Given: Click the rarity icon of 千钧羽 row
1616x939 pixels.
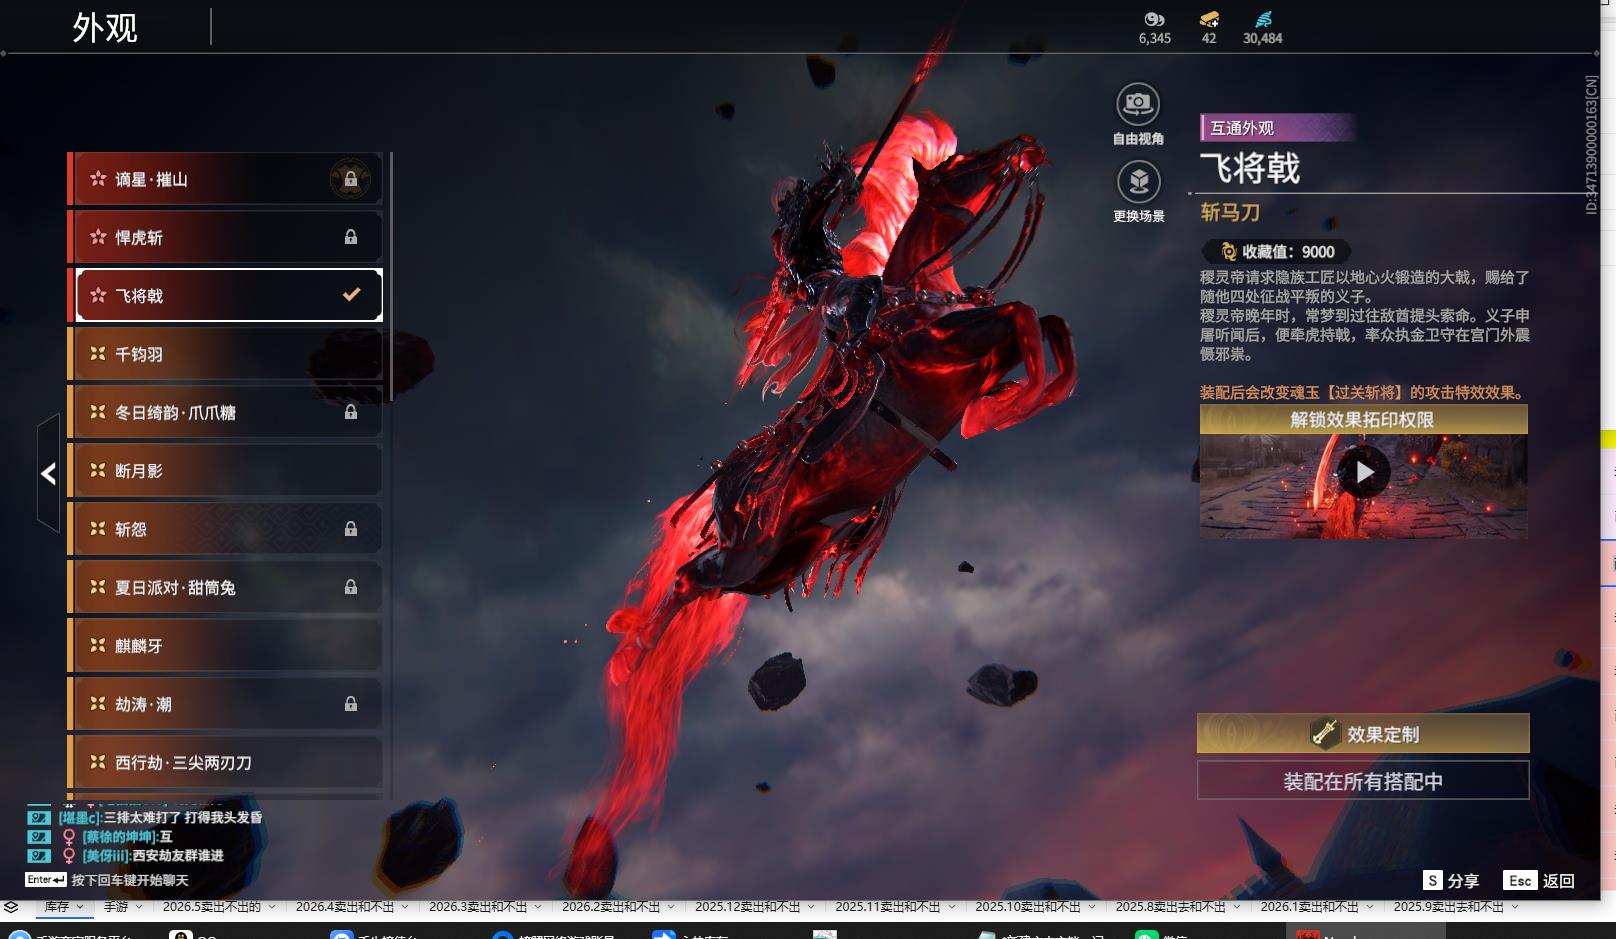Looking at the screenshot, I should (98, 354).
